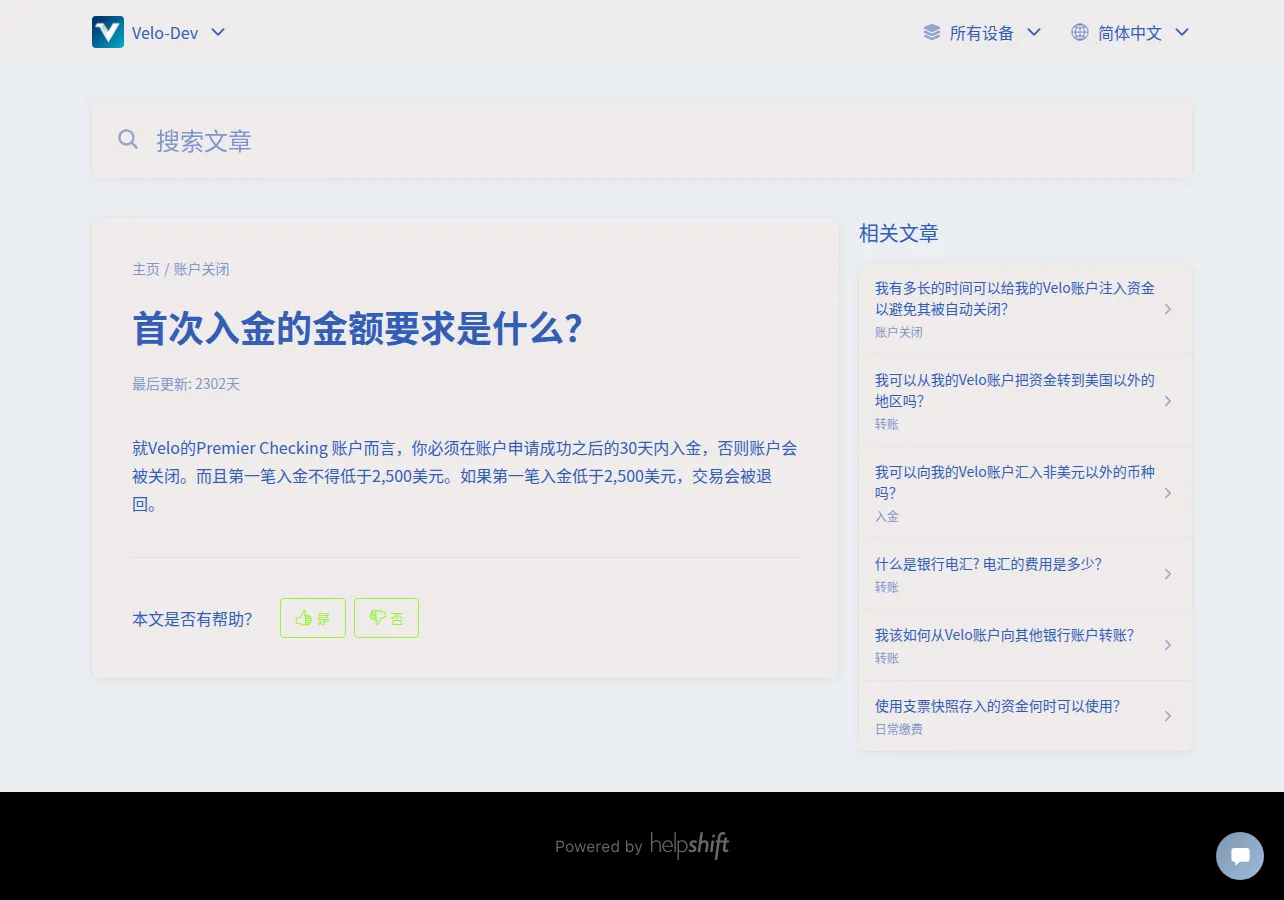Click the article title 首次入金的金额要求是什么?
This screenshot has width=1284, height=900.
pos(357,329)
